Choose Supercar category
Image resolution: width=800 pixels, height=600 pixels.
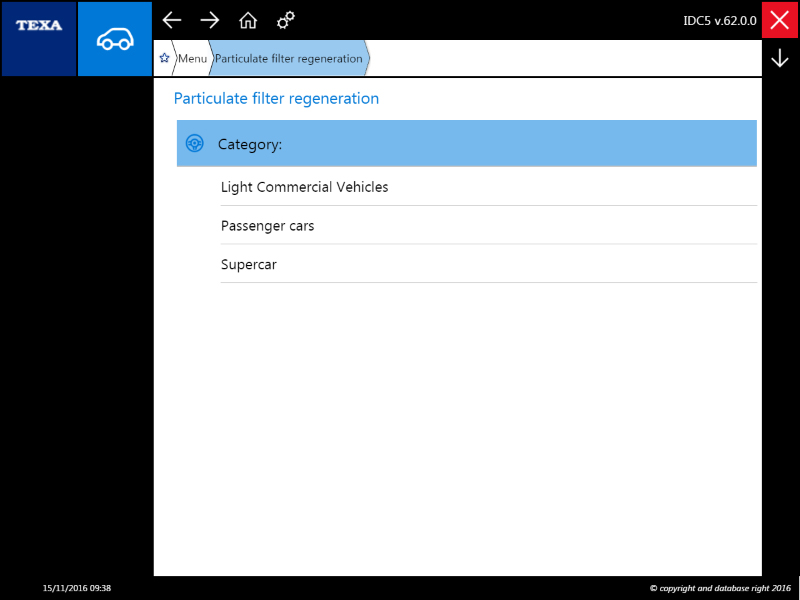(488, 264)
